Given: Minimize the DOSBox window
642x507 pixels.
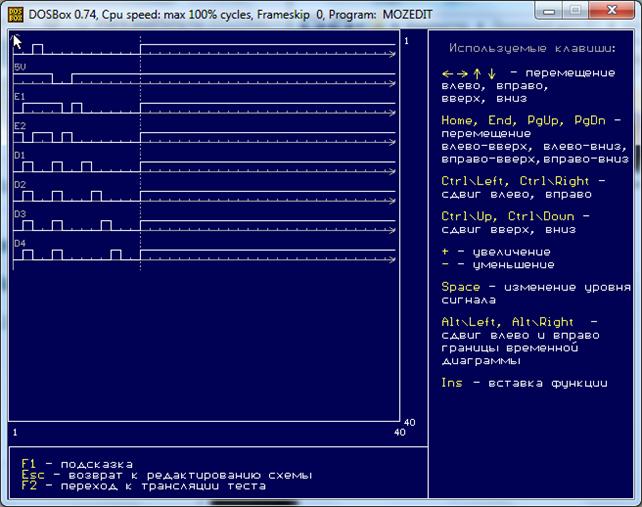Looking at the screenshot, I should [x=549, y=11].
